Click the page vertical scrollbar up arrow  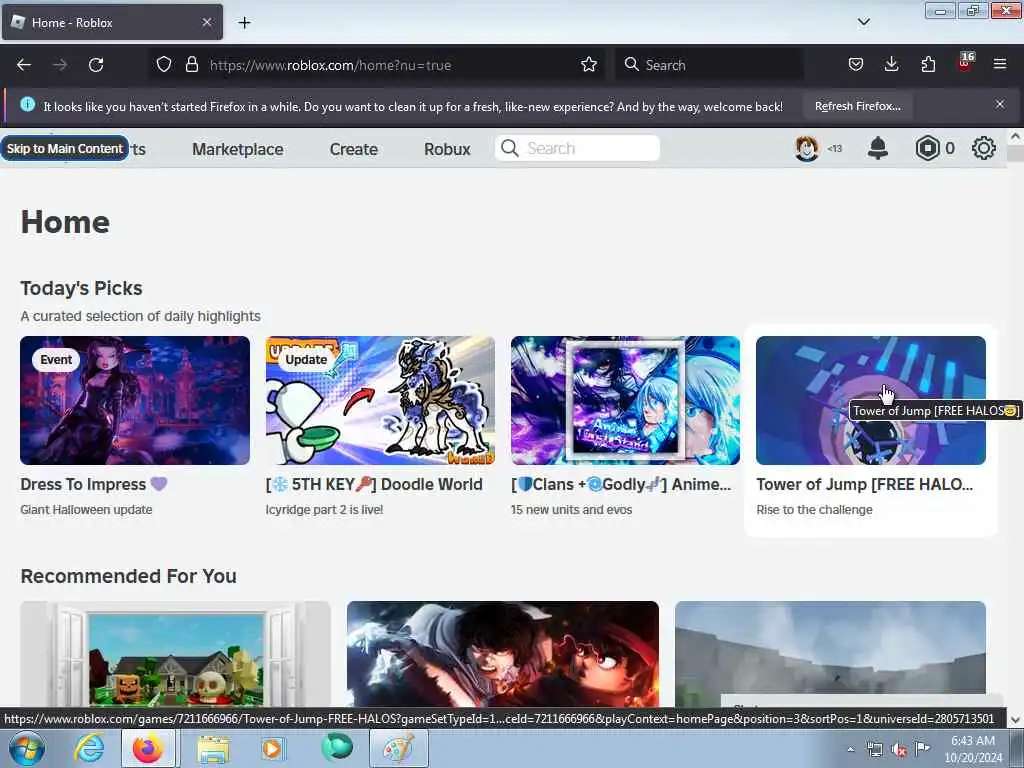point(1015,137)
